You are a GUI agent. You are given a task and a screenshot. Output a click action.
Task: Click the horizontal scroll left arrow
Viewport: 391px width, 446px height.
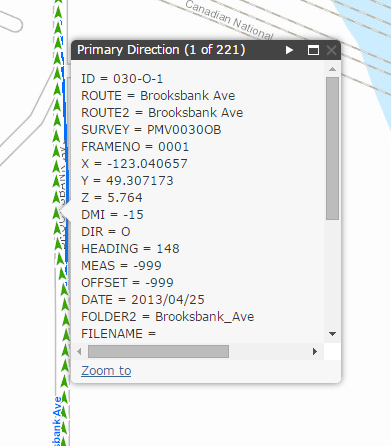[x=79, y=351]
